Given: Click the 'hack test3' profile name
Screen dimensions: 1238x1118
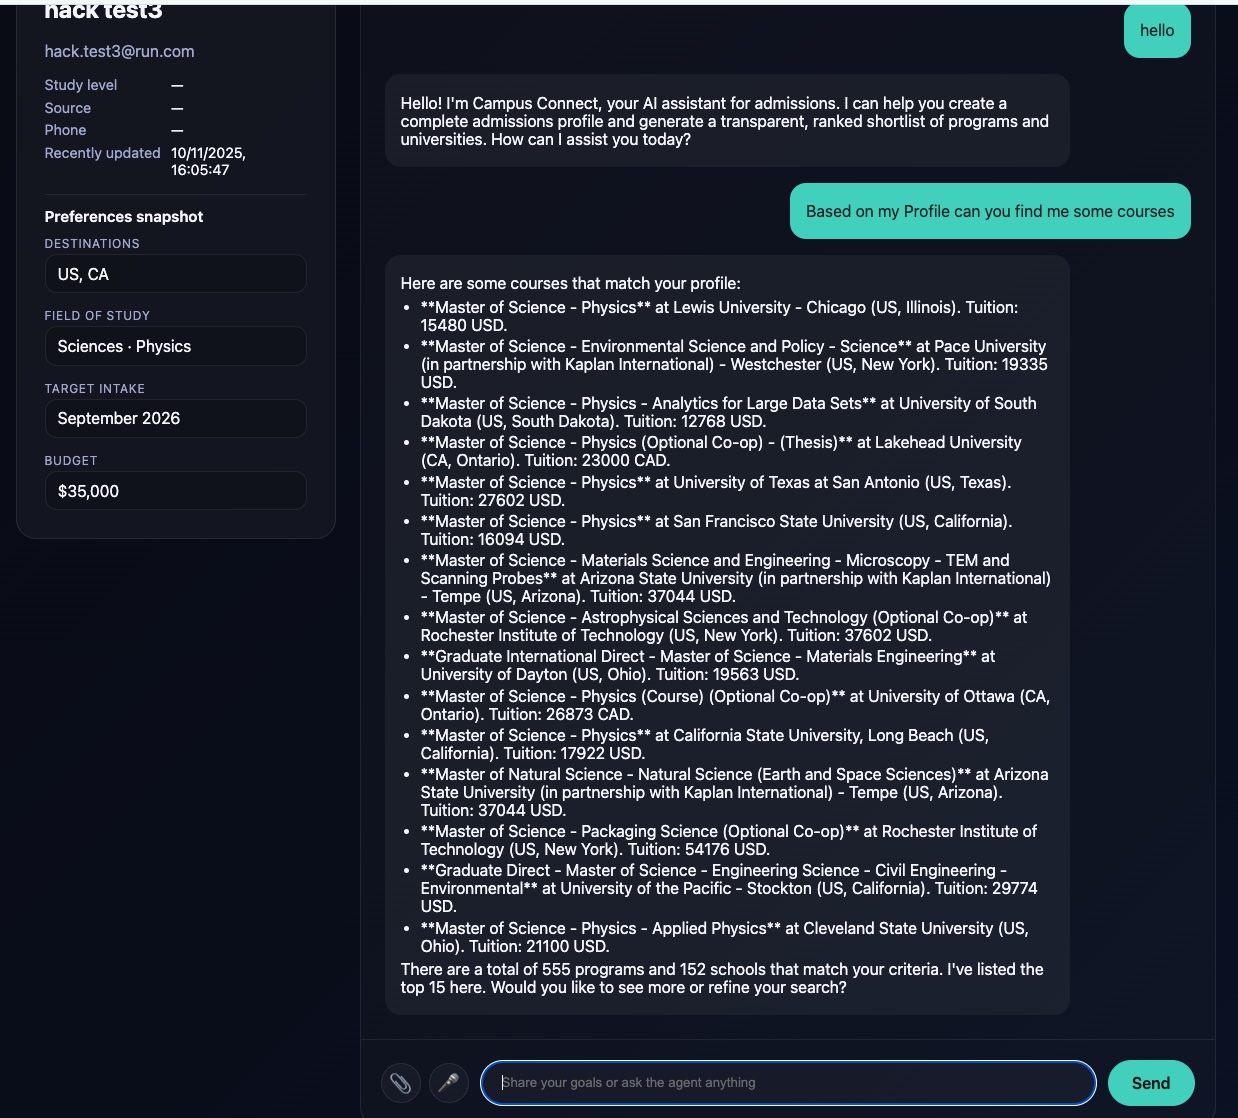Looking at the screenshot, I should pos(103,11).
